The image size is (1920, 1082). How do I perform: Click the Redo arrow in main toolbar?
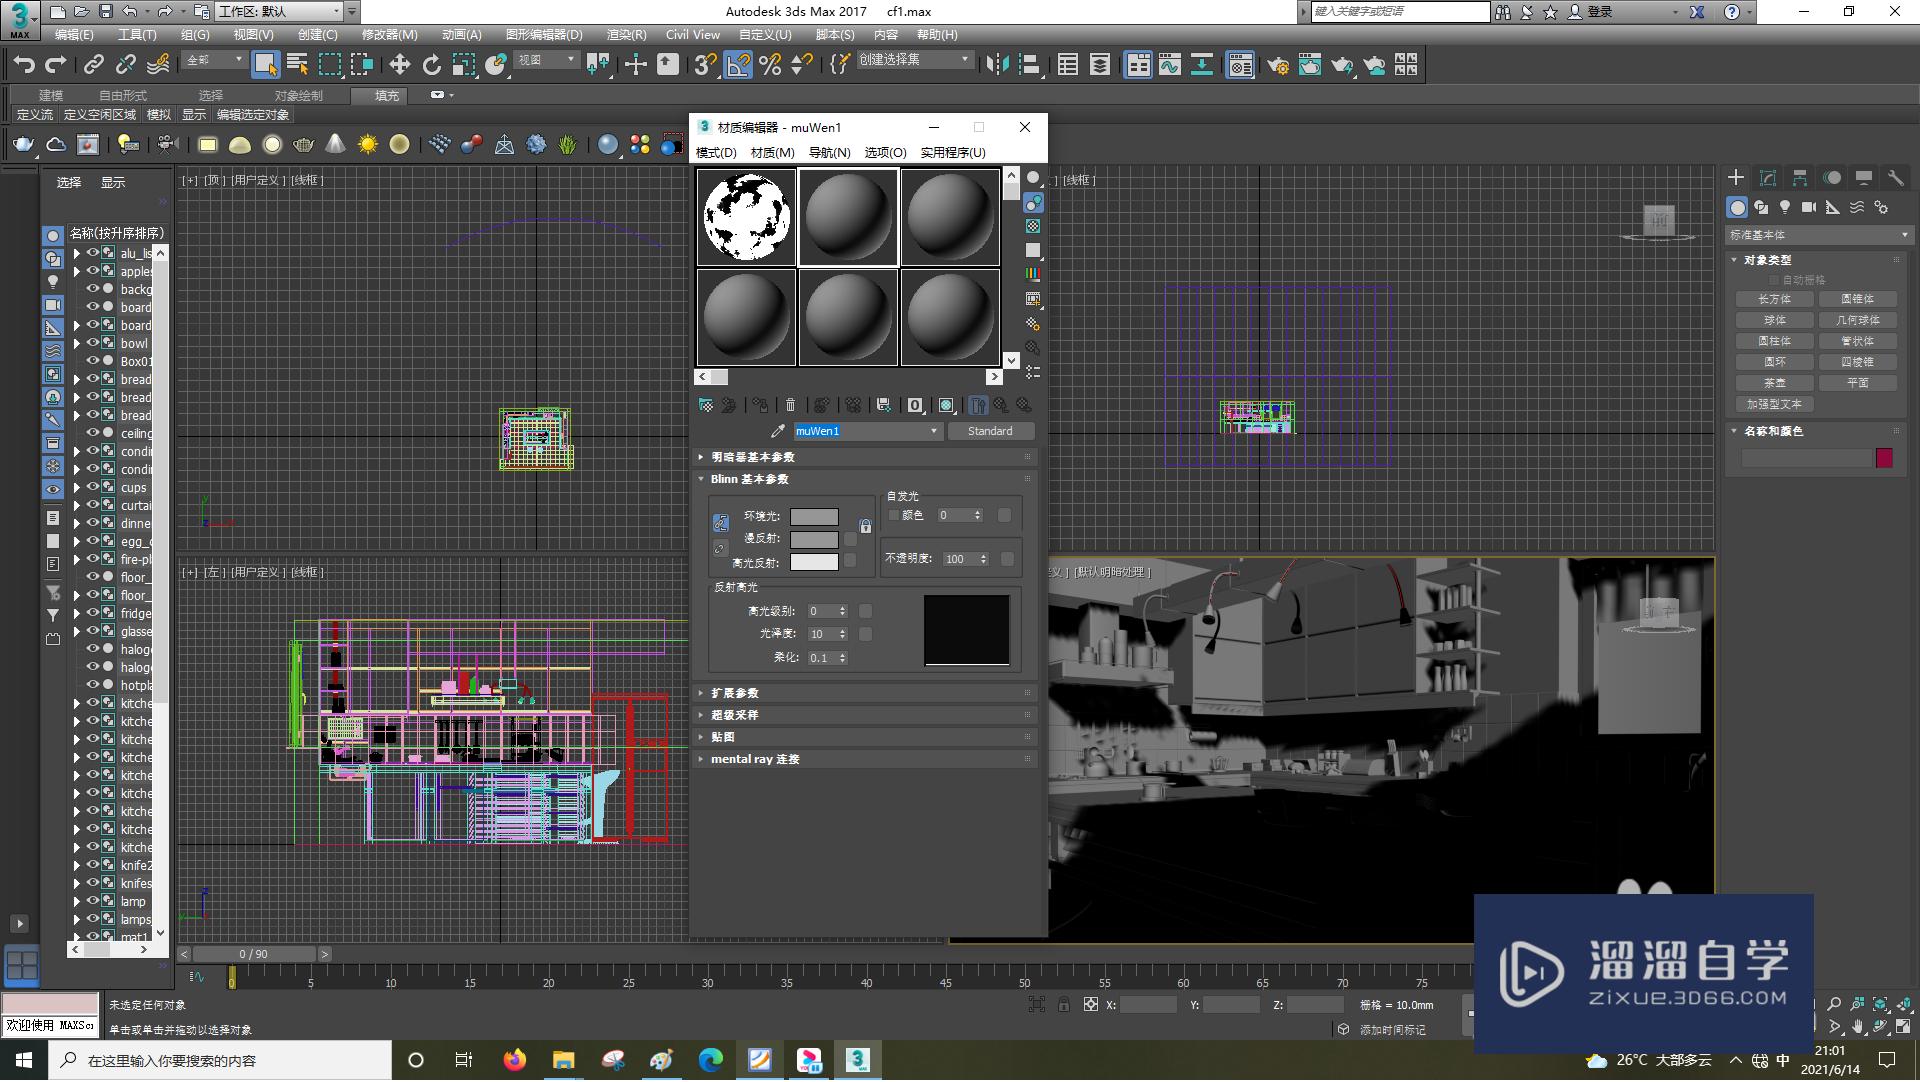coord(56,65)
